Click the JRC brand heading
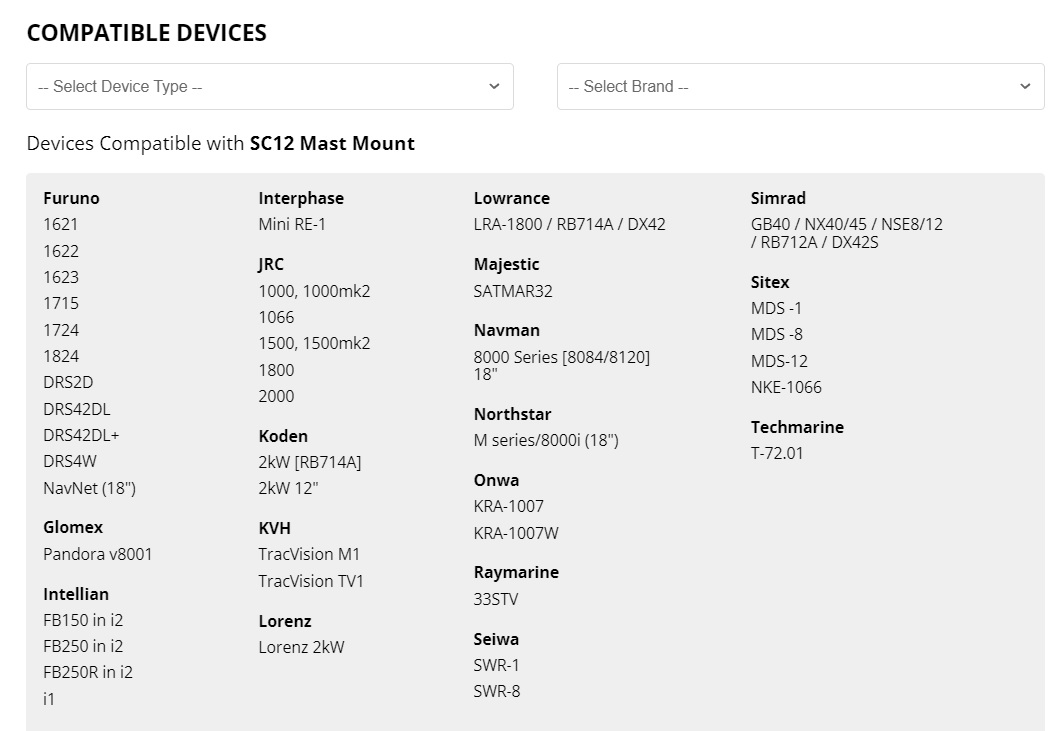Screen dimensions: 1058x731 pos(271,264)
